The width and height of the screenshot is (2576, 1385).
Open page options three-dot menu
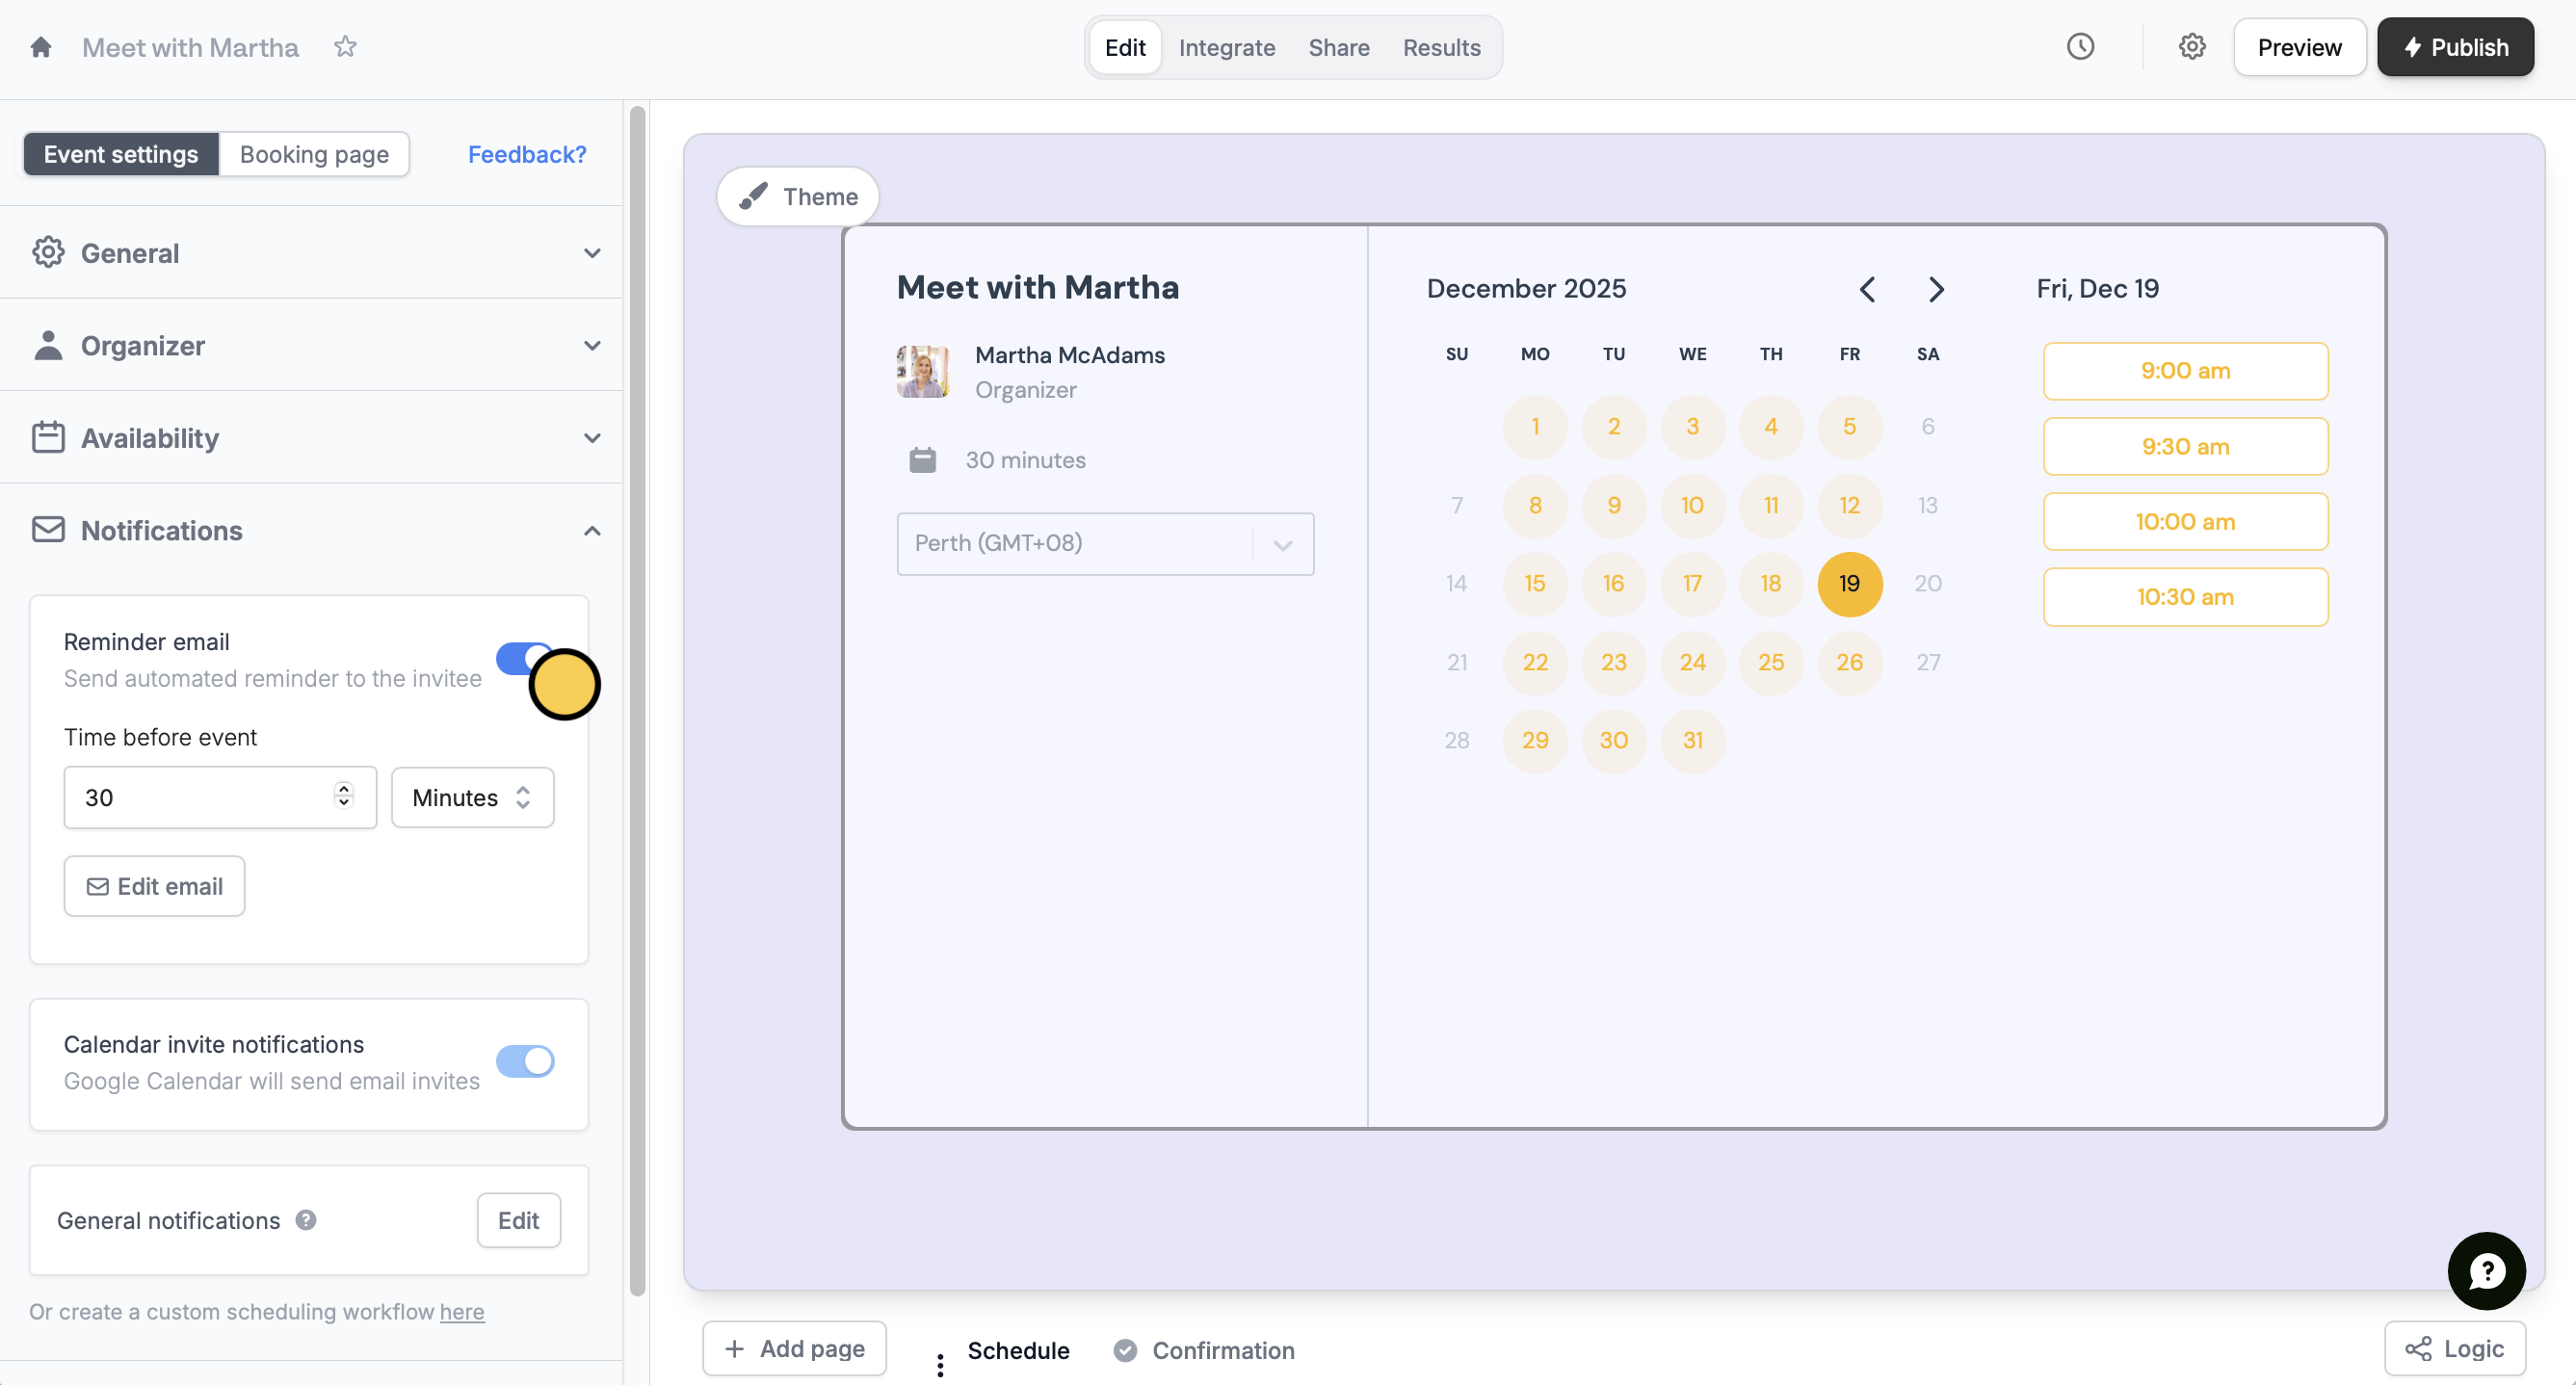pyautogui.click(x=940, y=1364)
